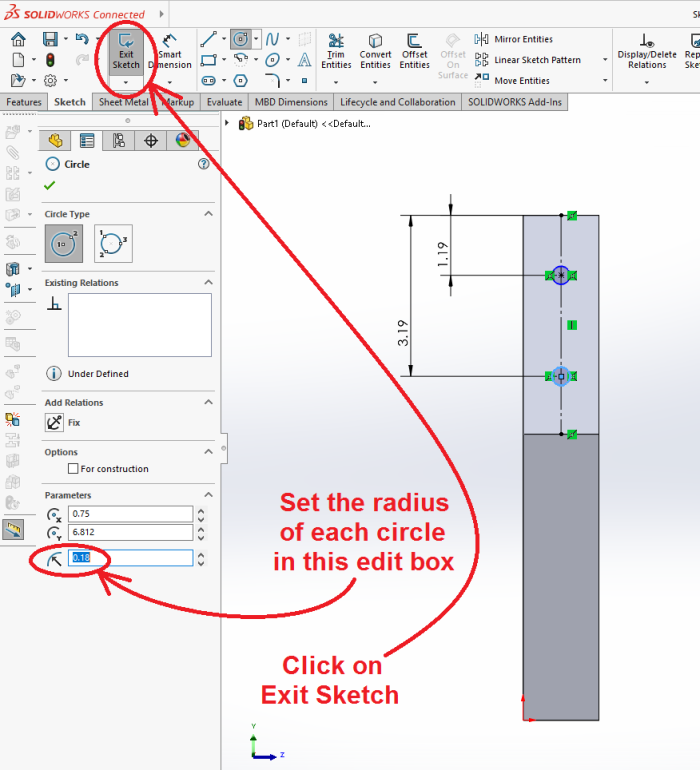Click the green checkmark to accept circle
Viewport: 700px width, 770px height.
coord(50,186)
